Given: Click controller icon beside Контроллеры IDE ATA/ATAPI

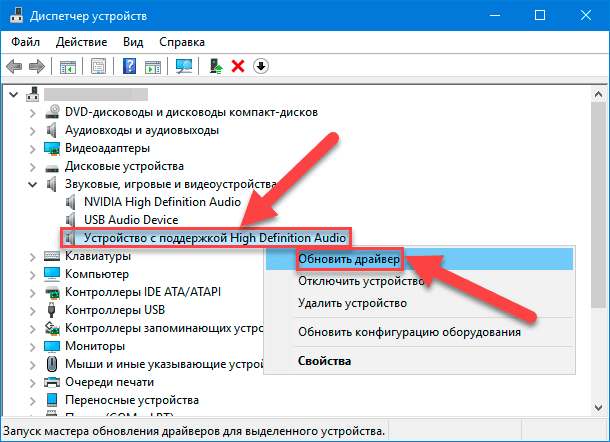Looking at the screenshot, I should point(52,292).
